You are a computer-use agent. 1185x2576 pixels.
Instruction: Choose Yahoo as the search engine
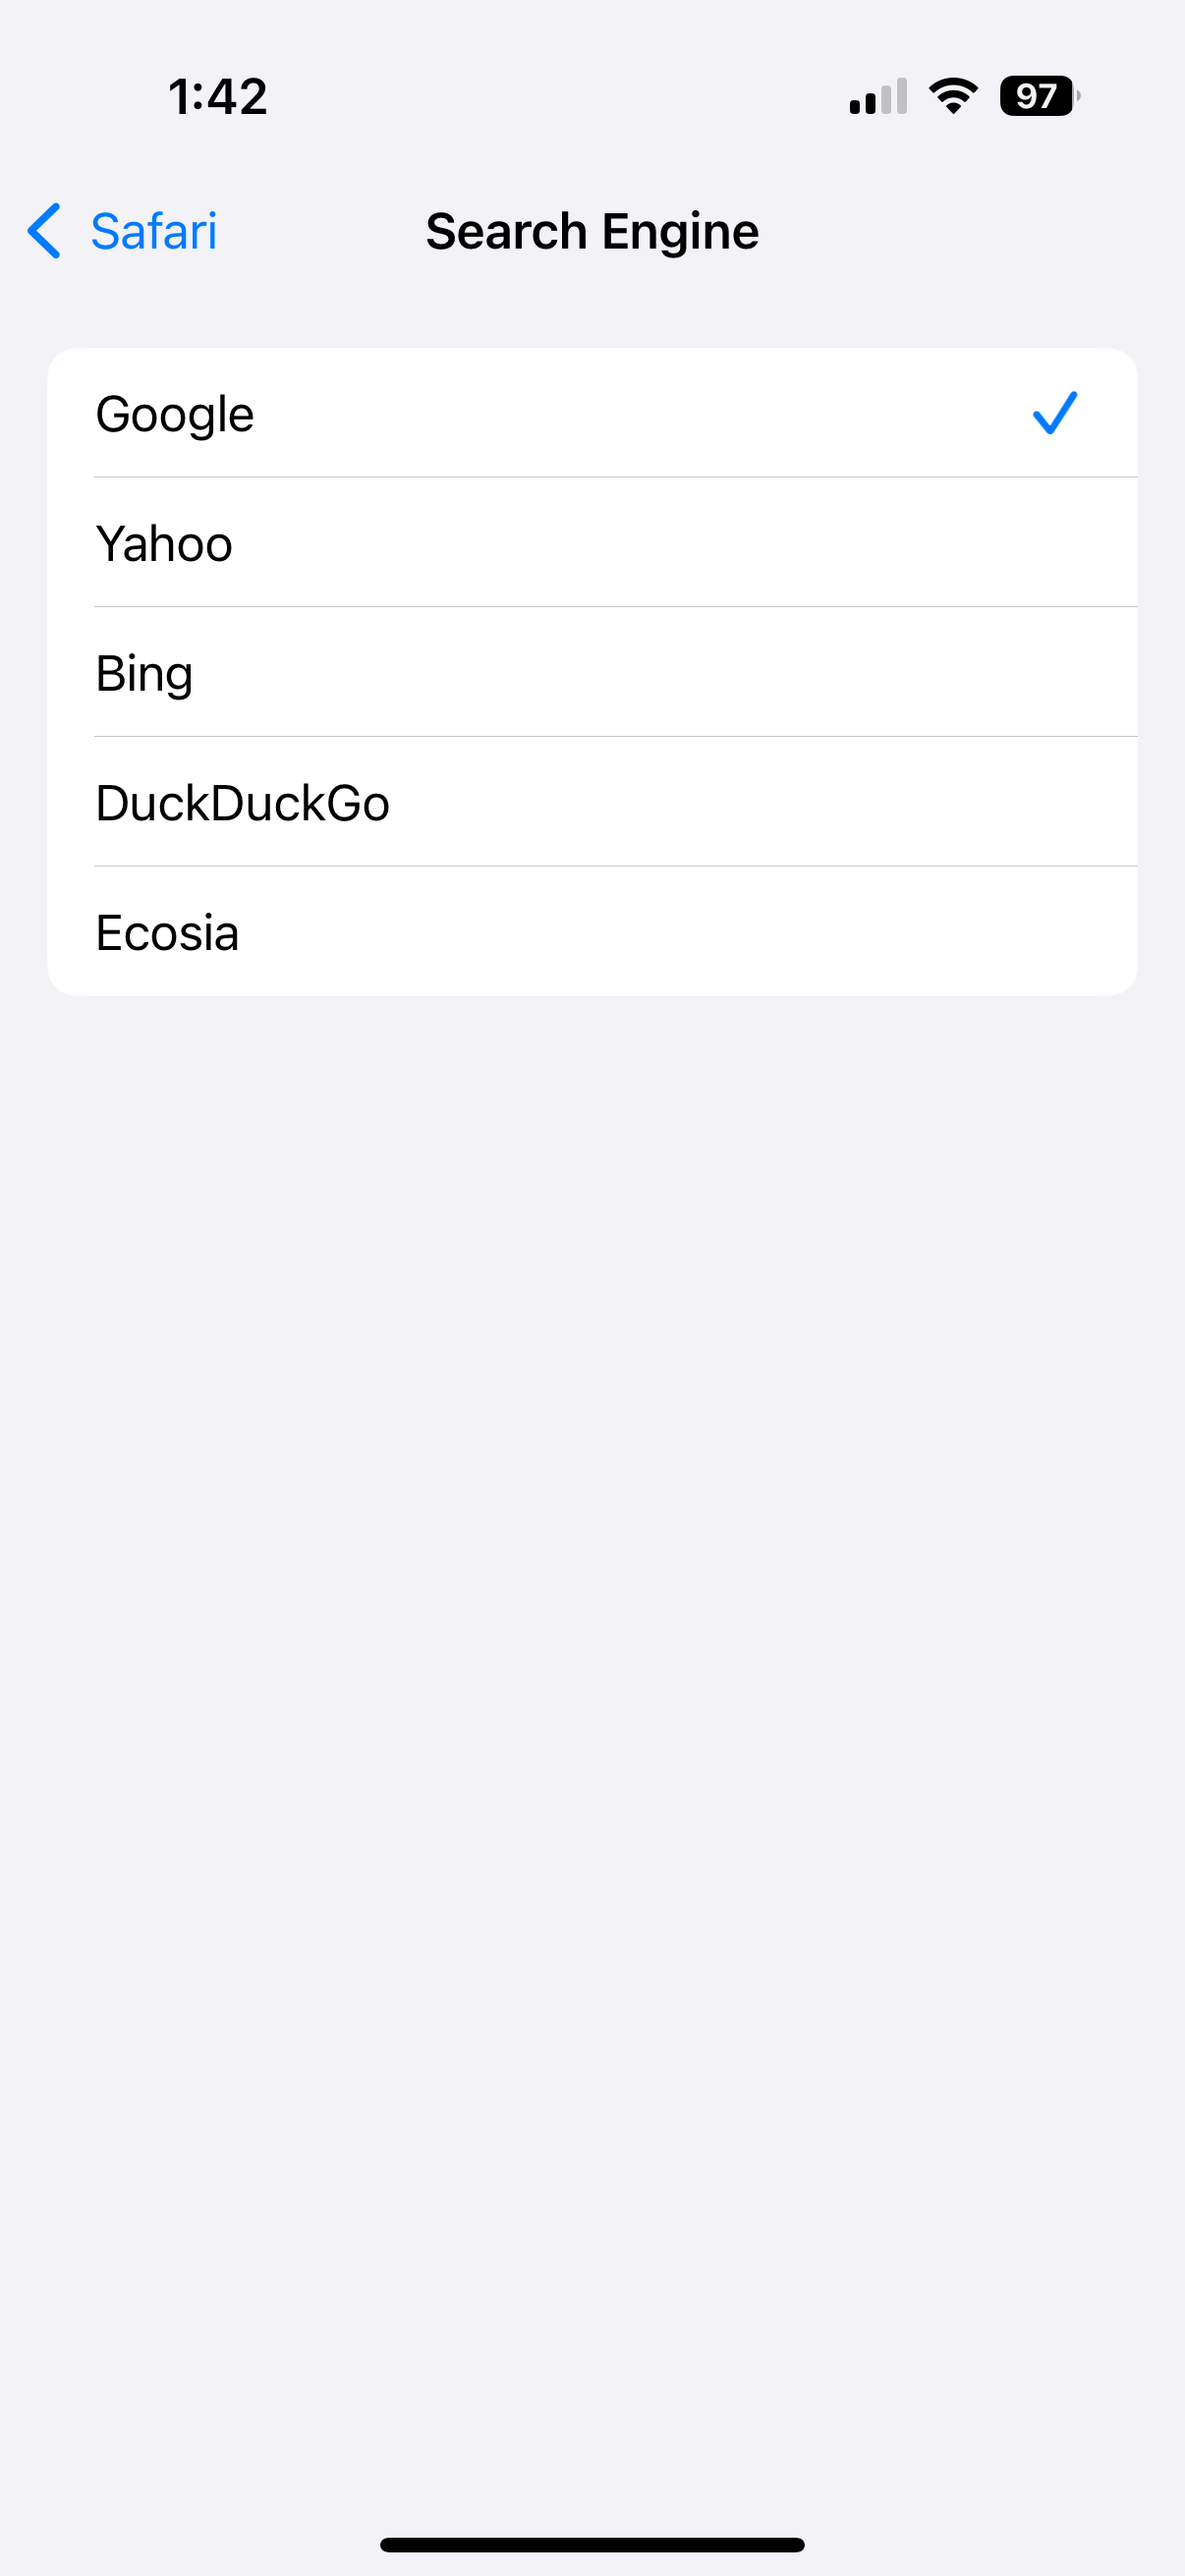[165, 544]
